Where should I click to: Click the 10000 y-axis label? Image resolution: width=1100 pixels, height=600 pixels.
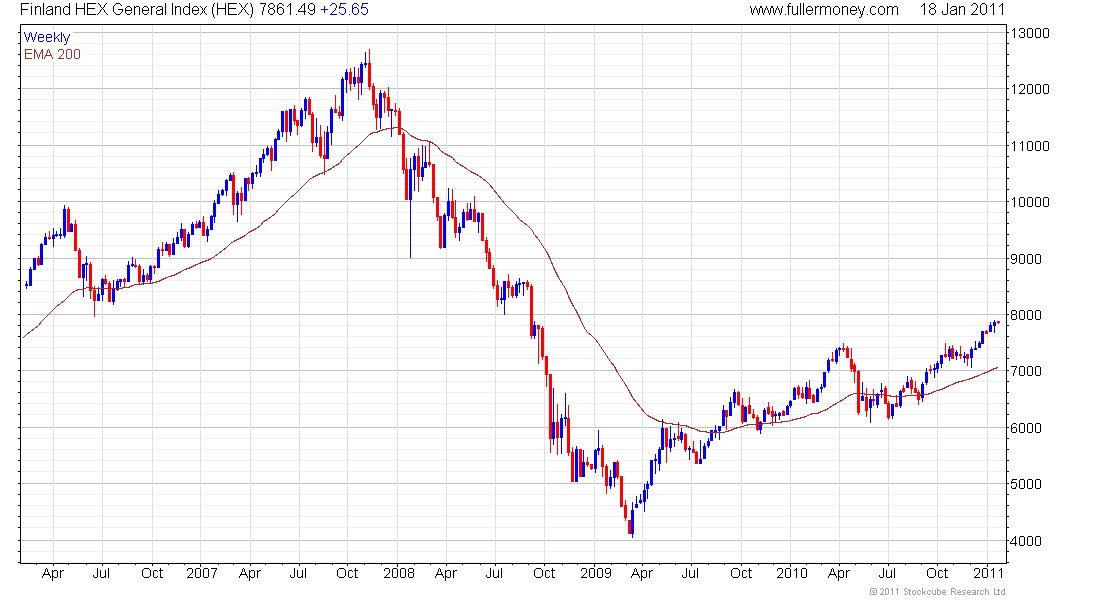(1031, 202)
